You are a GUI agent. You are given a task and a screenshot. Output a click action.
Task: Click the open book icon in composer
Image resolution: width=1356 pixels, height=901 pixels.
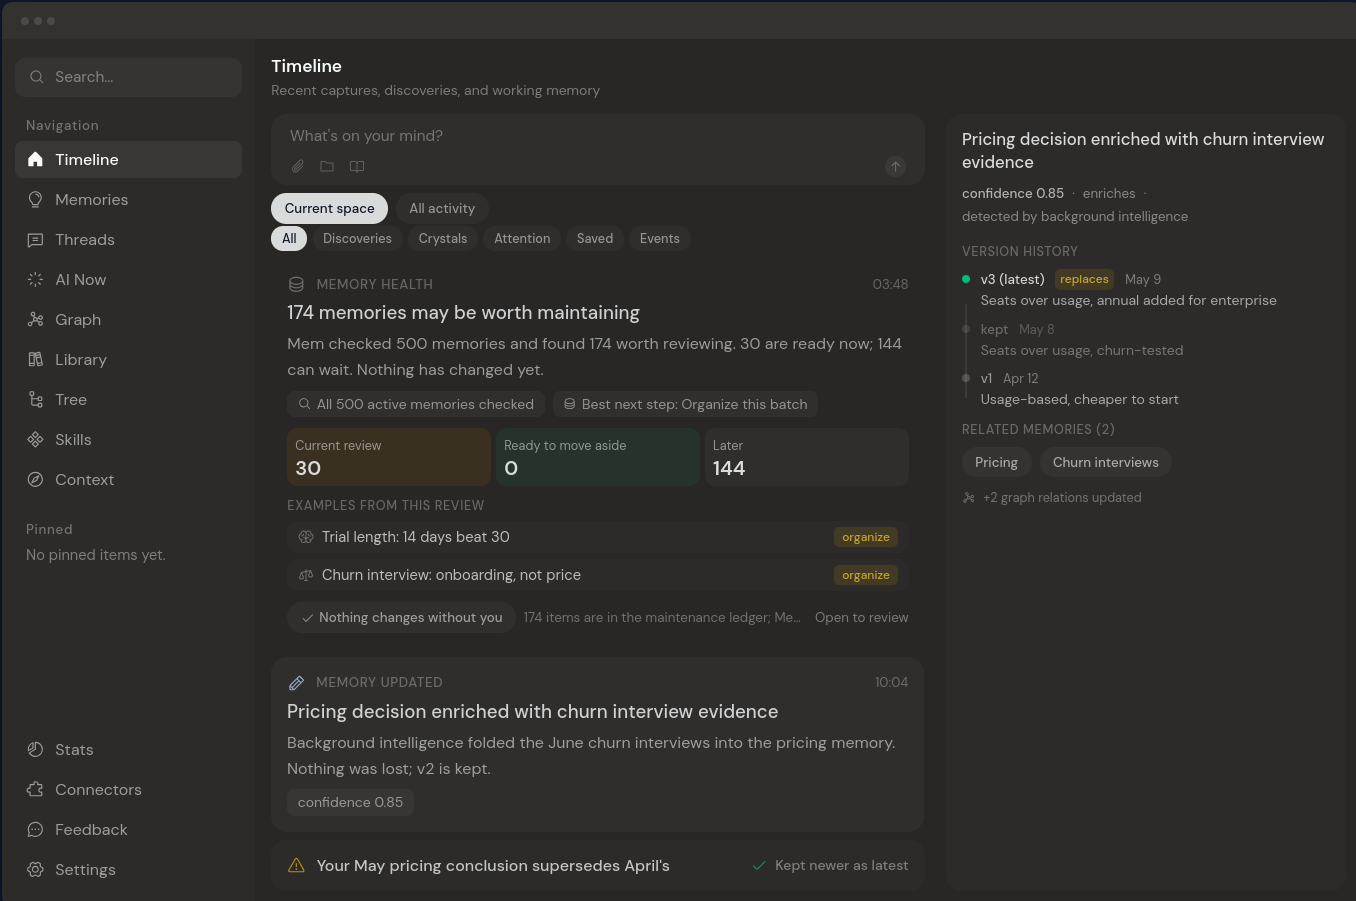[x=357, y=166]
